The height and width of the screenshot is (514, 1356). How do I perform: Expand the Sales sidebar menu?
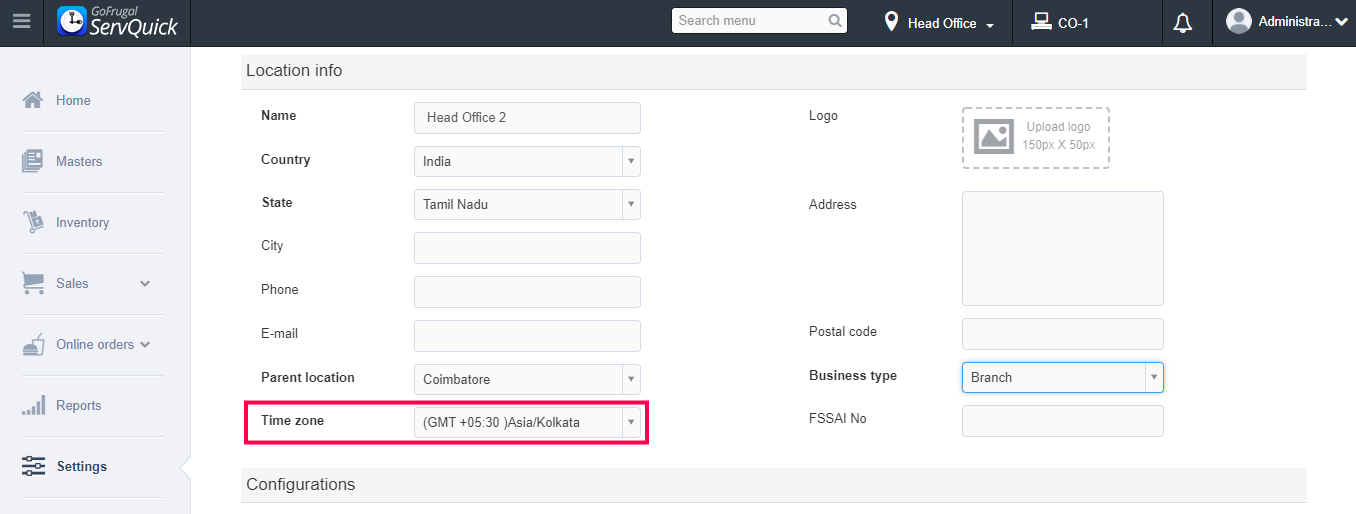[x=145, y=283]
